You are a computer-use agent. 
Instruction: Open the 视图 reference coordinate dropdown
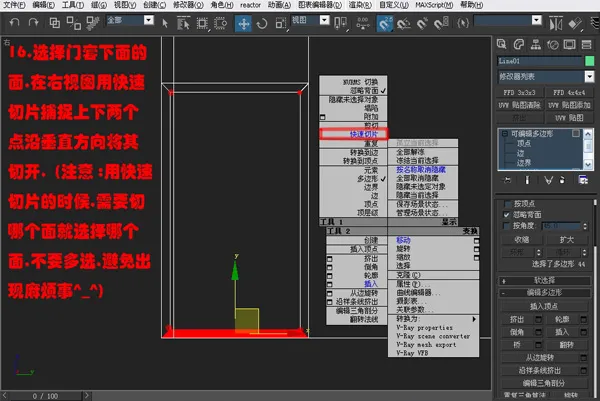point(310,20)
